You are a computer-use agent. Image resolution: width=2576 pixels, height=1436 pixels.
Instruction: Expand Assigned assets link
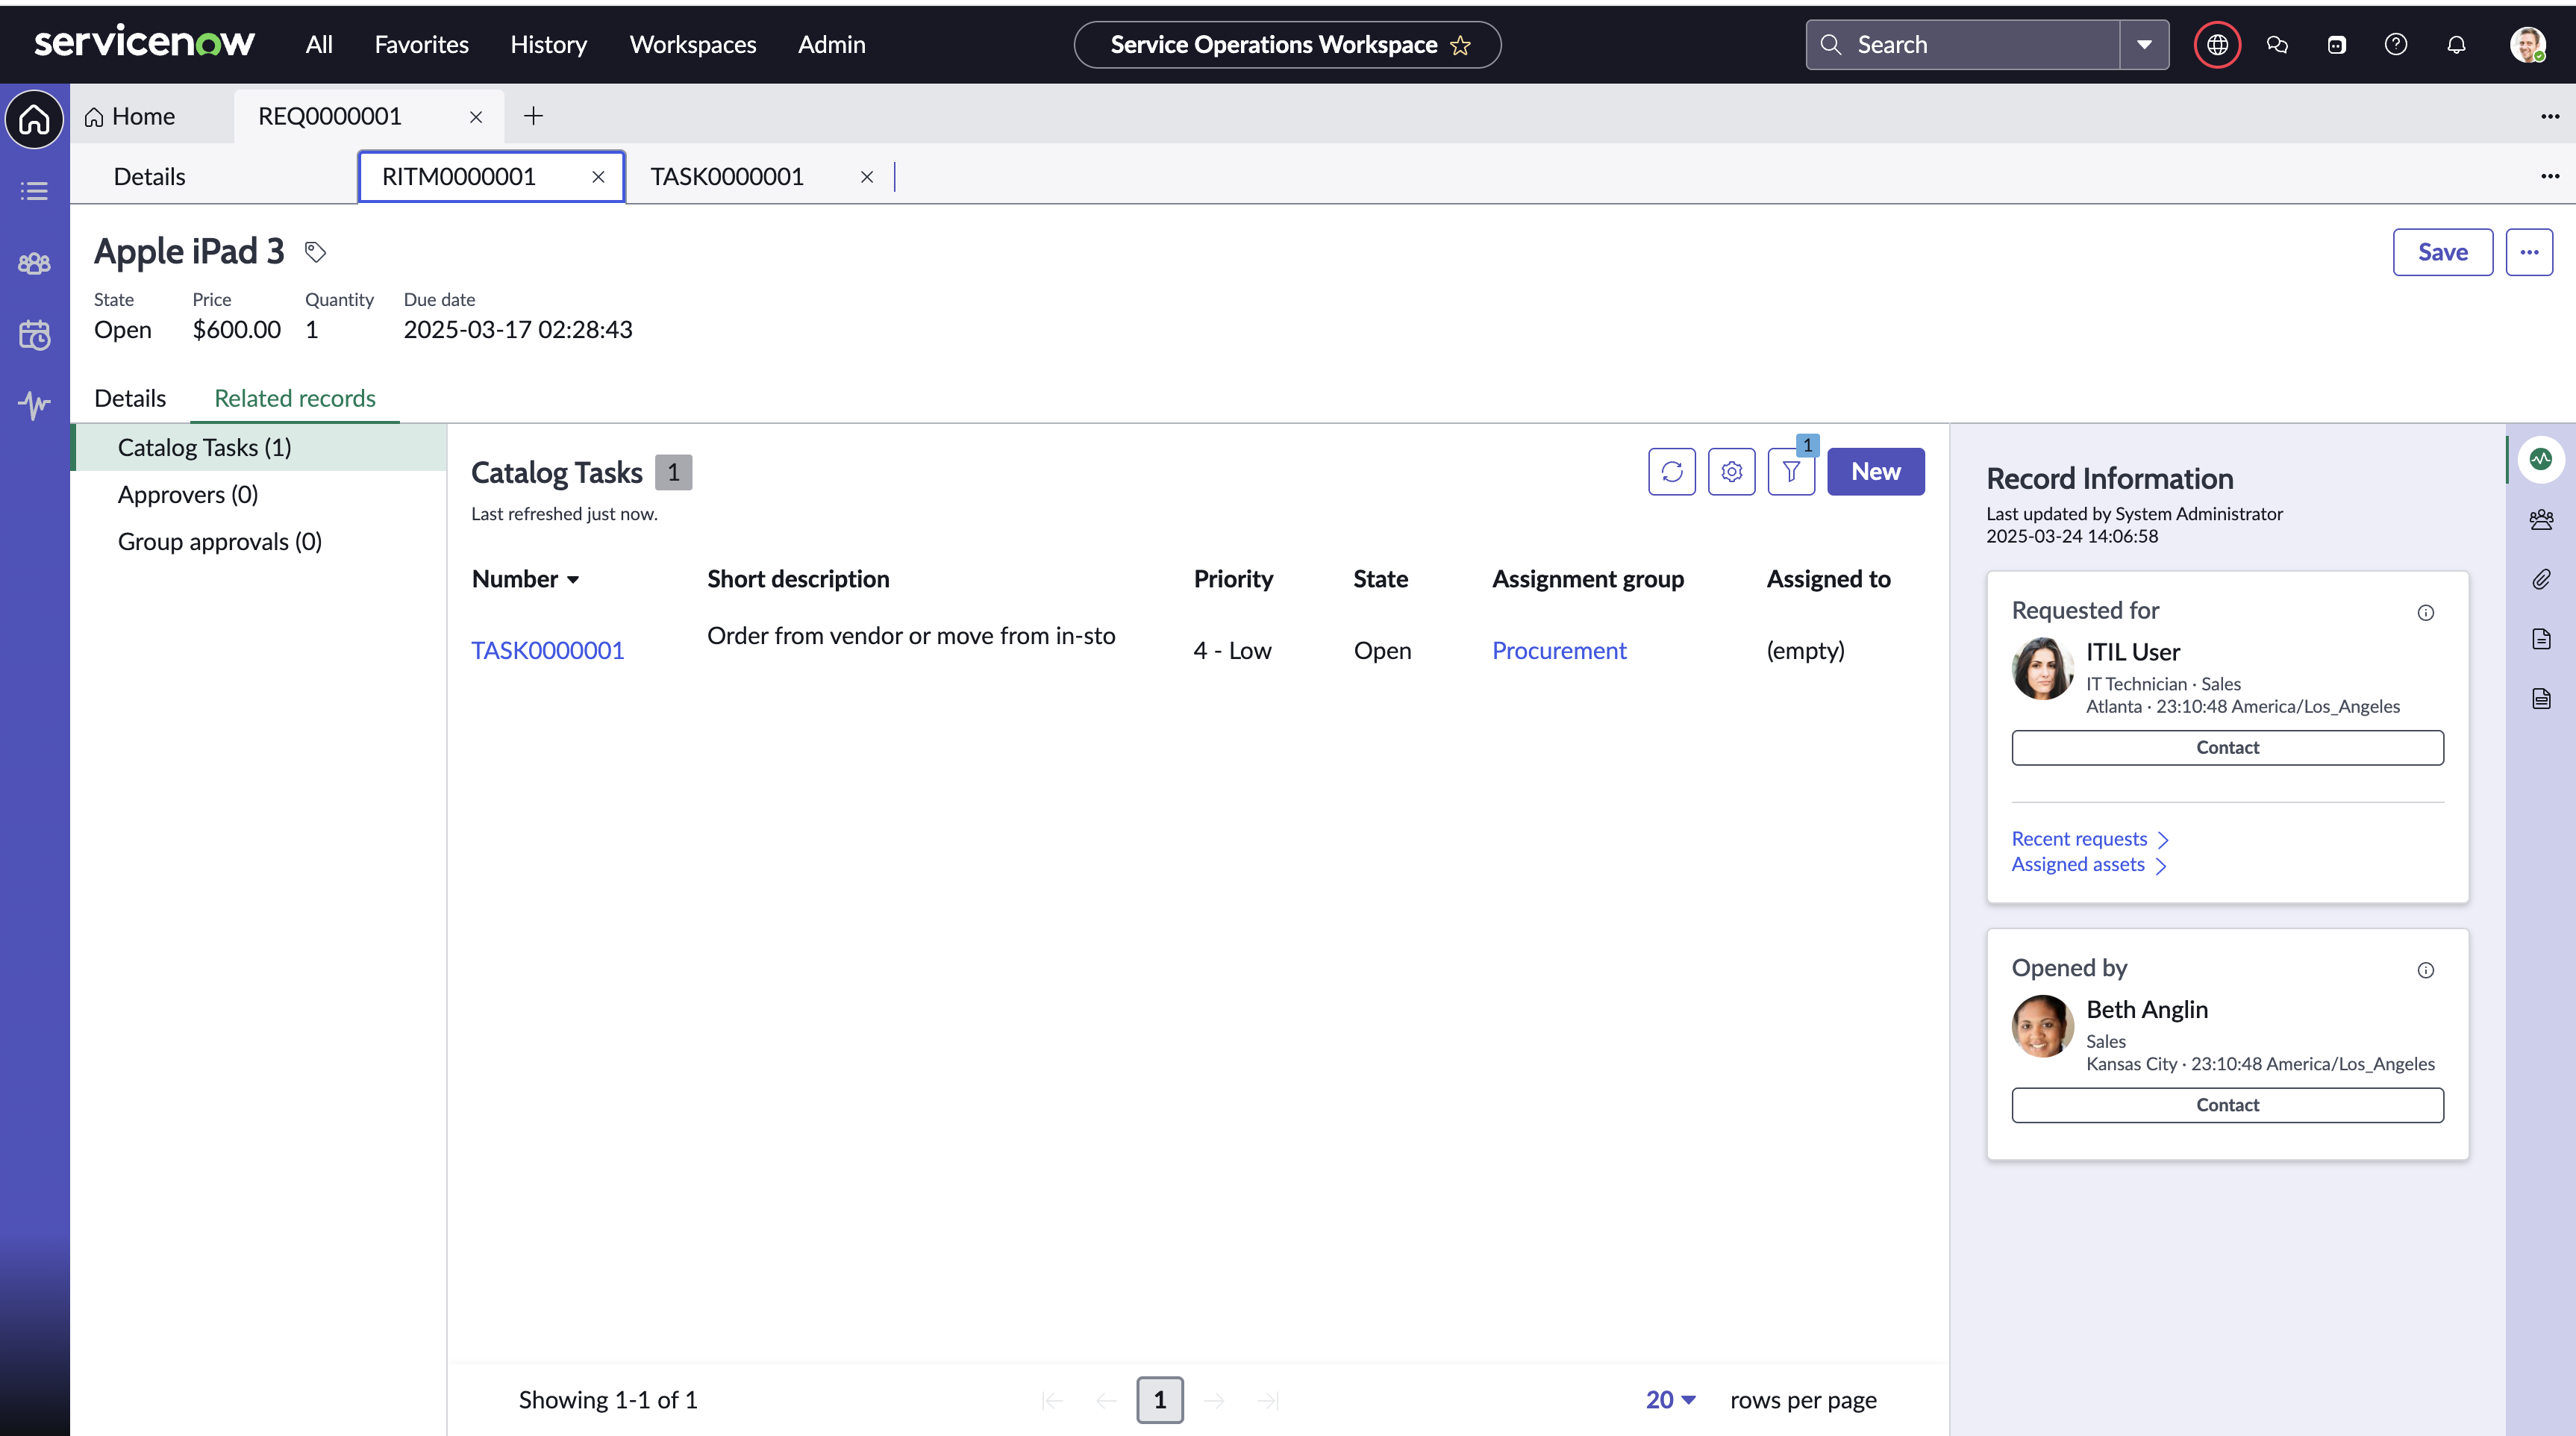(2088, 865)
